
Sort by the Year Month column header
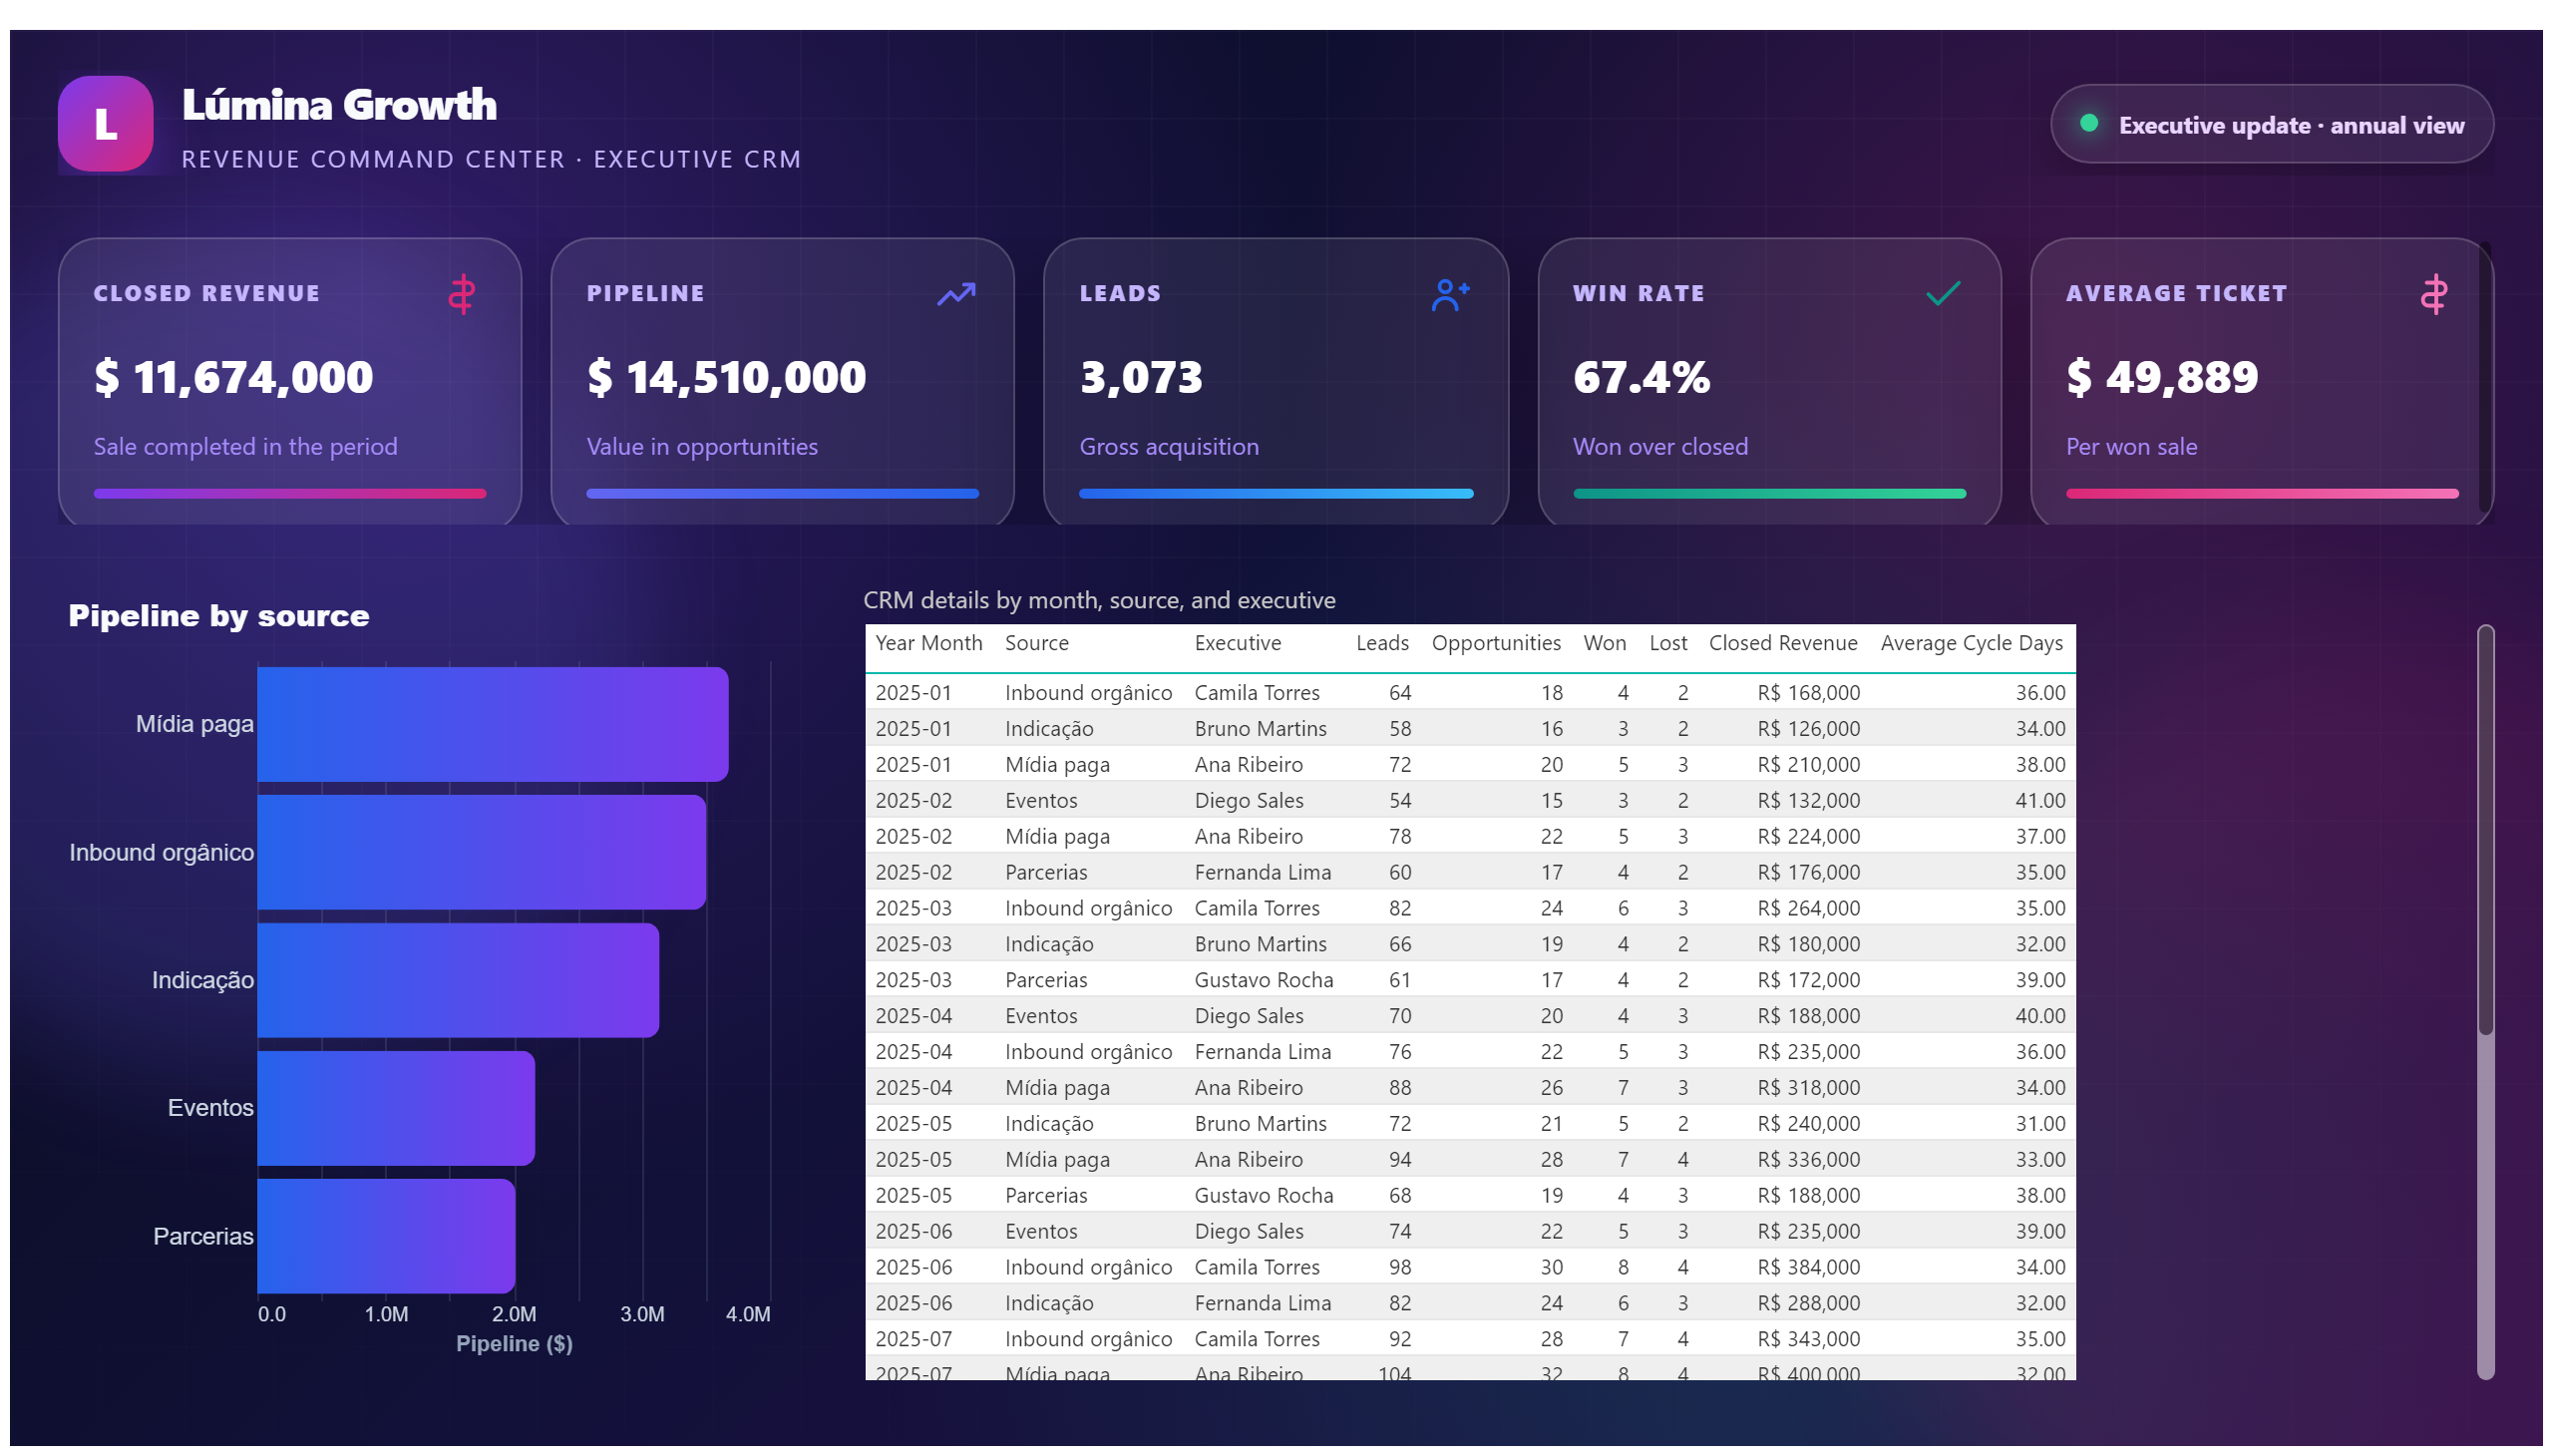928,643
